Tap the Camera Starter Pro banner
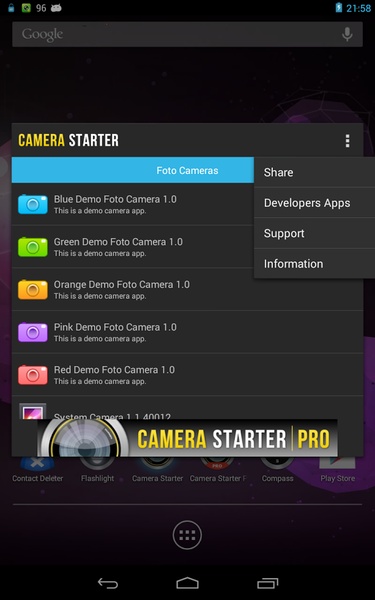This screenshot has height=600, width=375. (188, 438)
